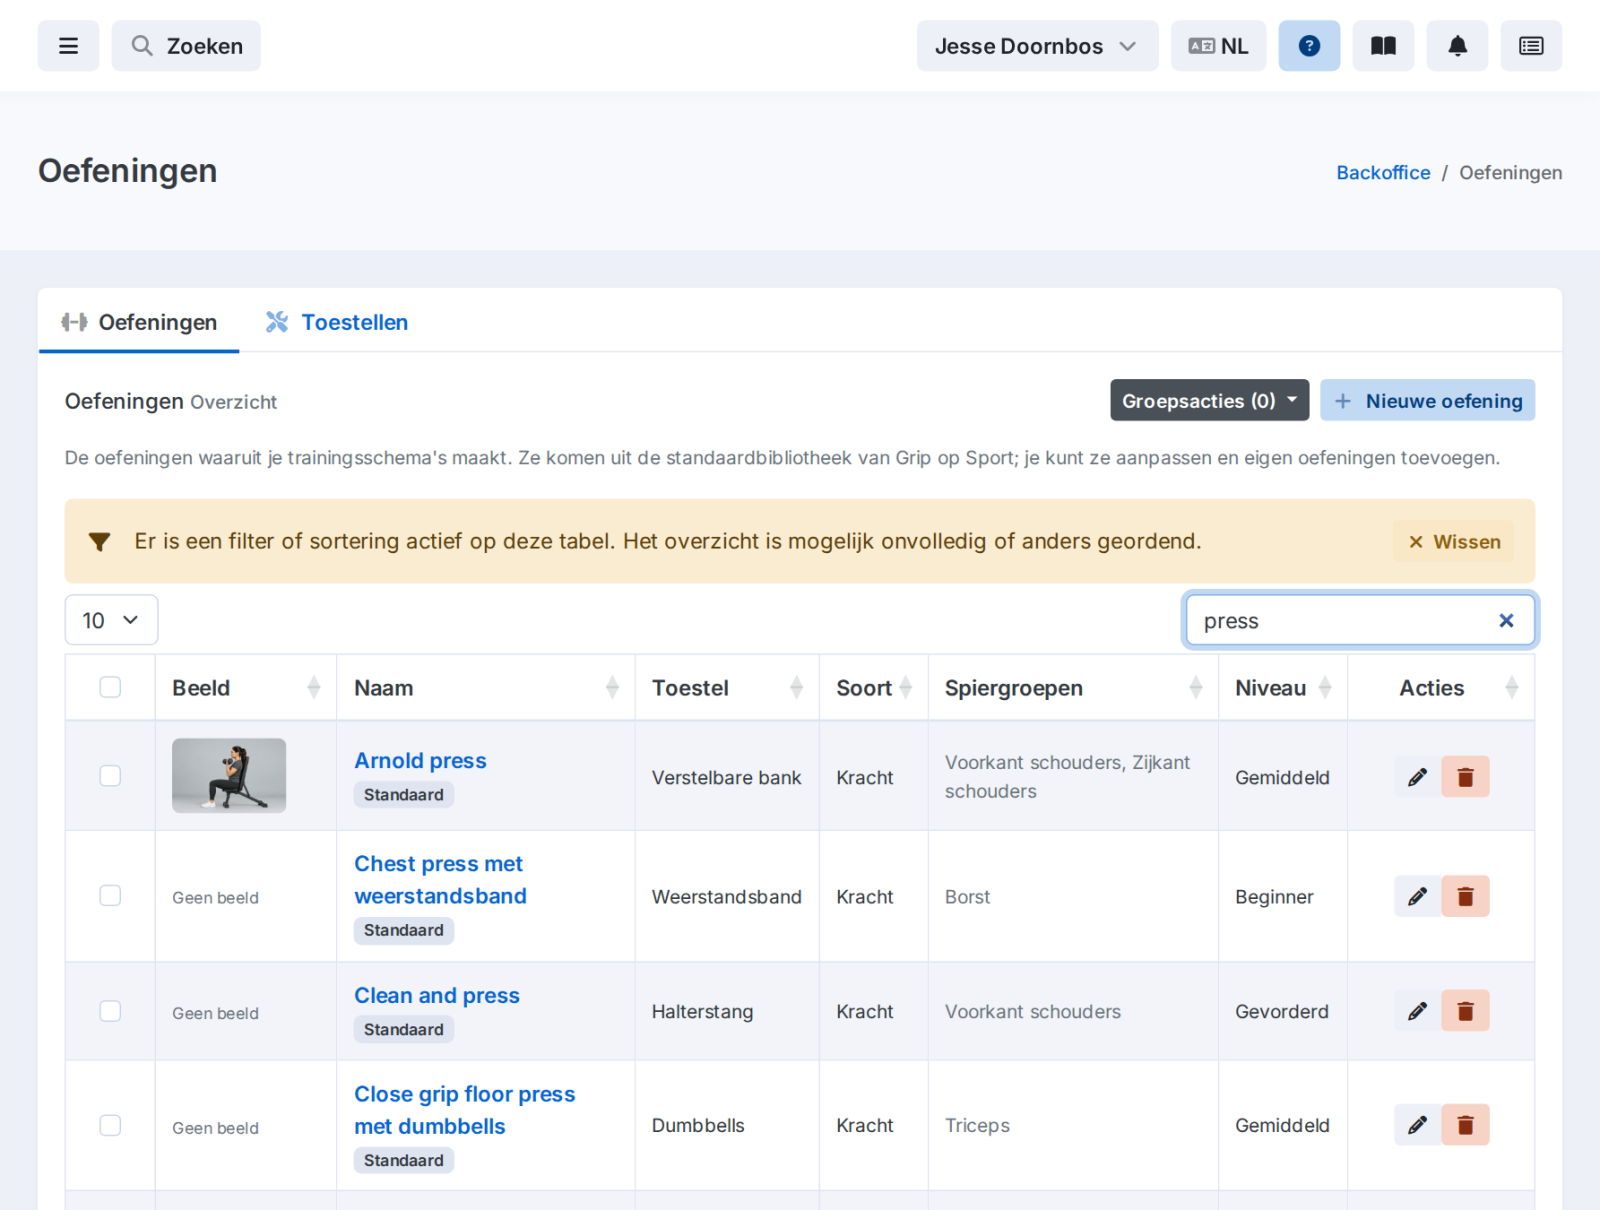Select the Arnold press row checkbox
Screen dimensions: 1600x1210
point(110,776)
